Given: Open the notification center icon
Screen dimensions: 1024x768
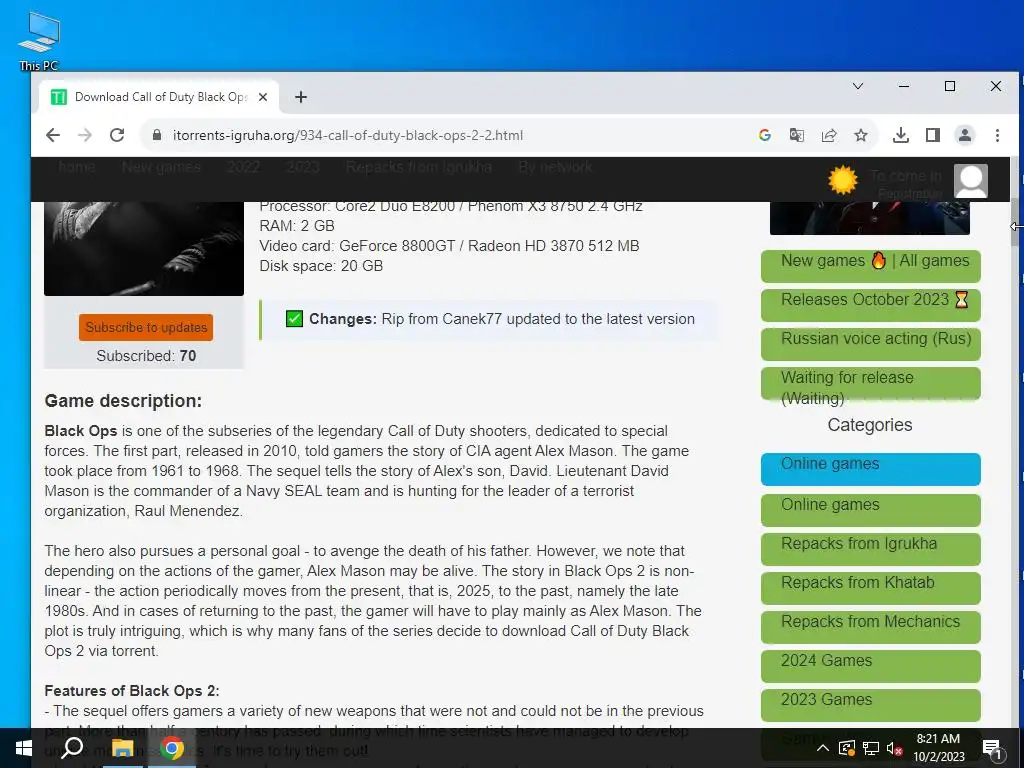Looking at the screenshot, I should [x=992, y=749].
